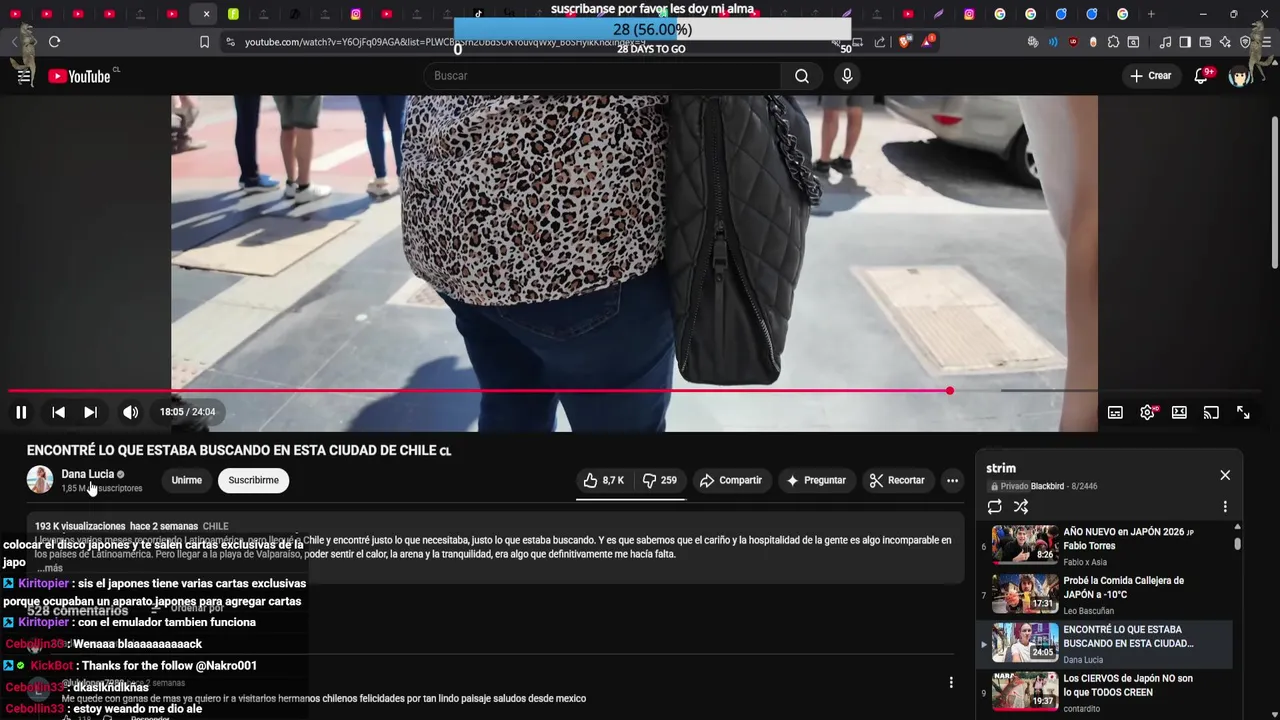Open more actions menu beside Recortar
This screenshot has width=1280, height=720.
(x=952, y=480)
